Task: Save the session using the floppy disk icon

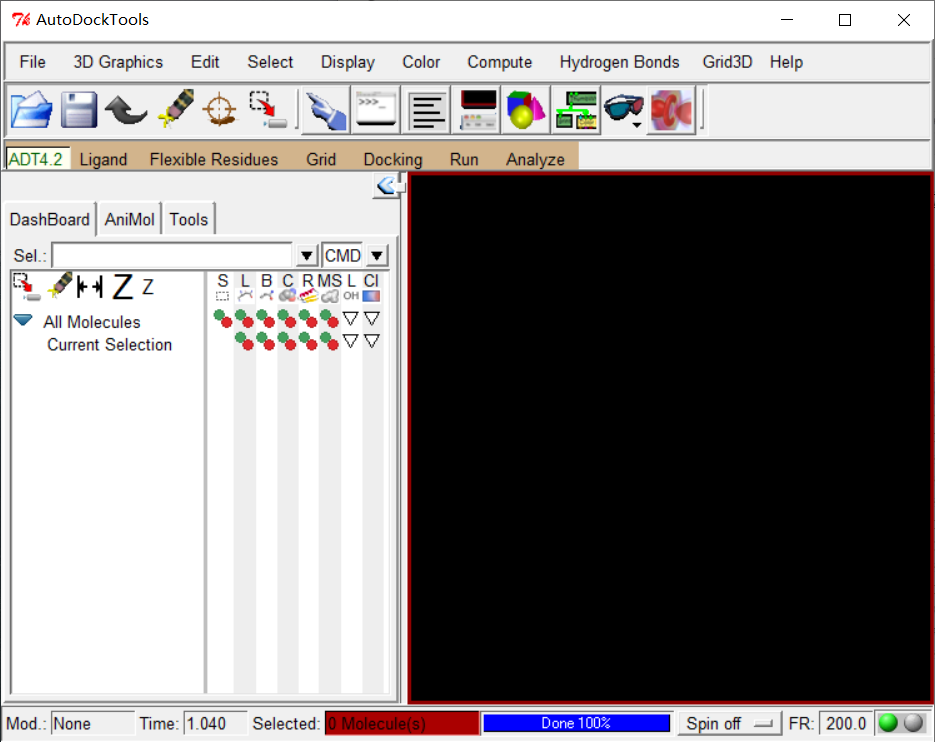Action: (78, 110)
